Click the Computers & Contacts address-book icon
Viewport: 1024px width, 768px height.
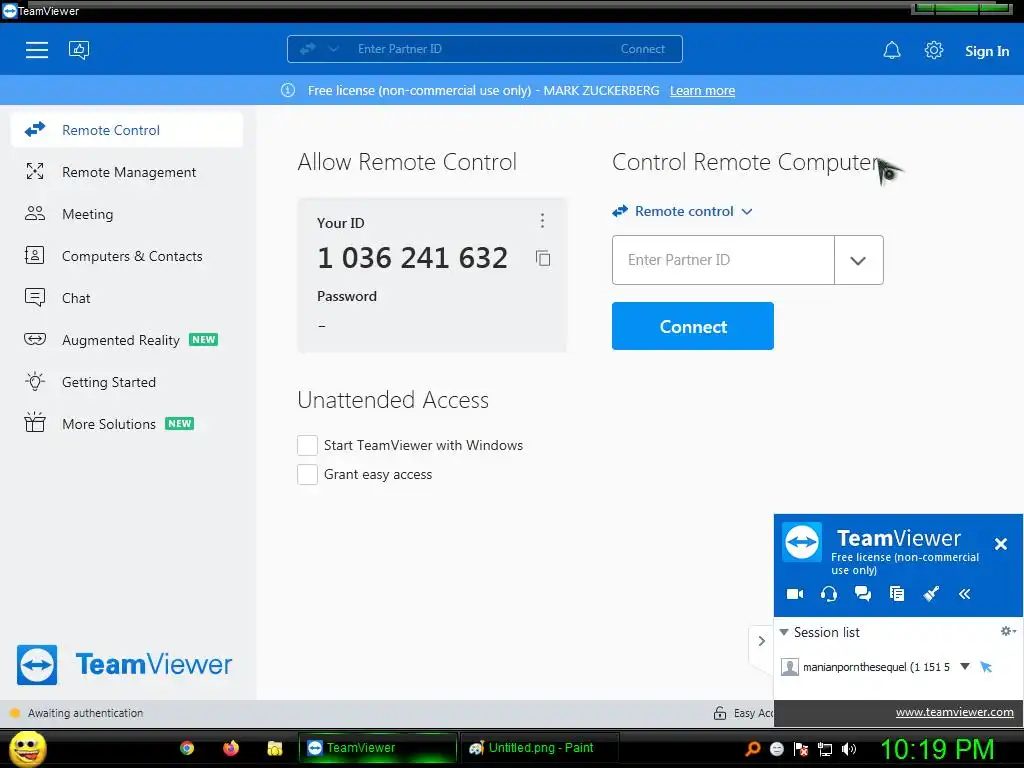tap(35, 255)
